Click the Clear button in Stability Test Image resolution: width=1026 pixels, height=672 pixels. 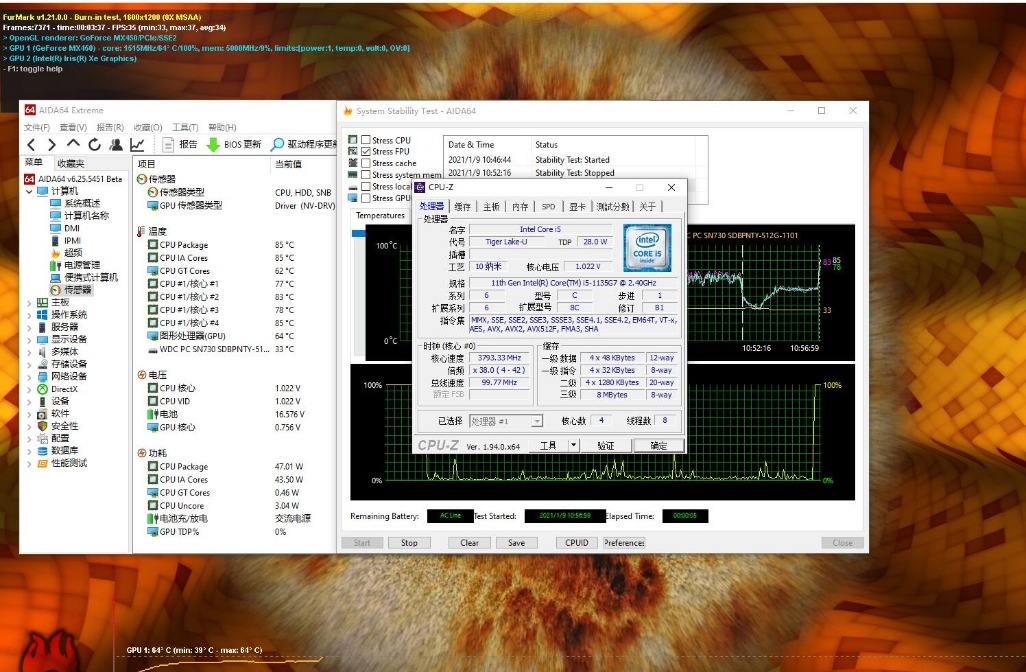[469, 543]
